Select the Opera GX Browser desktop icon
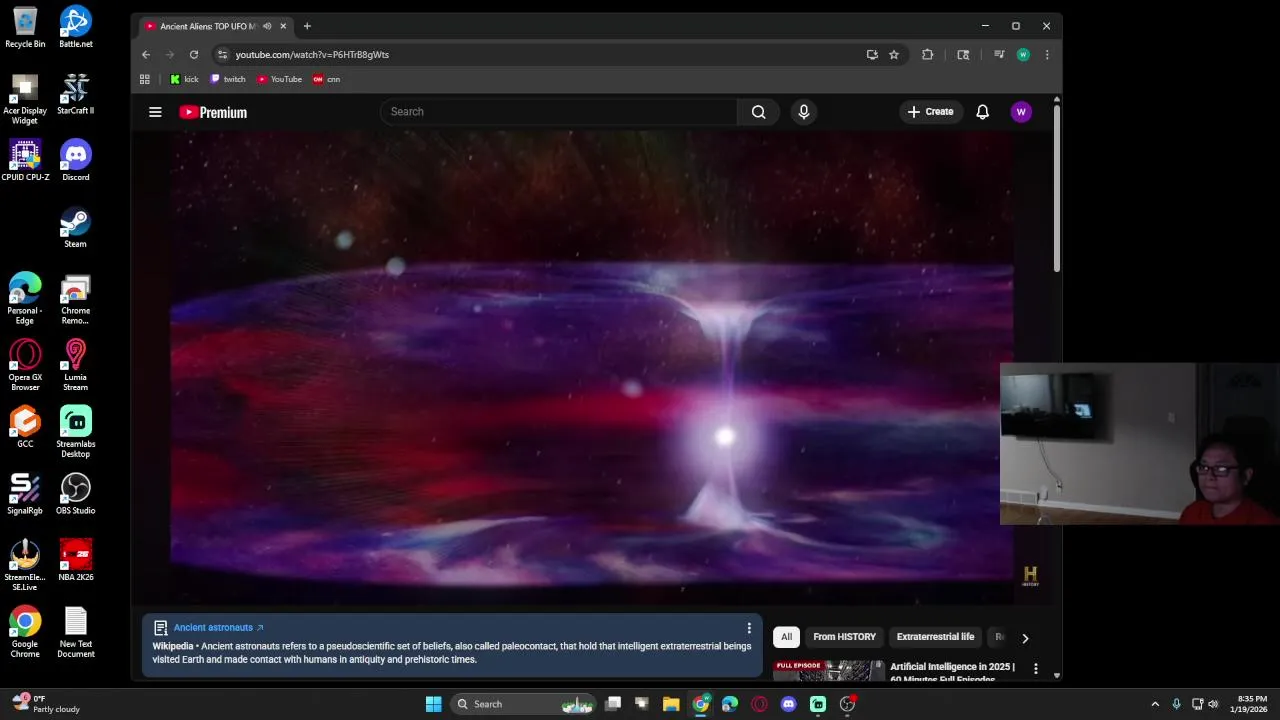Screen dimensions: 1280x720 point(25,365)
